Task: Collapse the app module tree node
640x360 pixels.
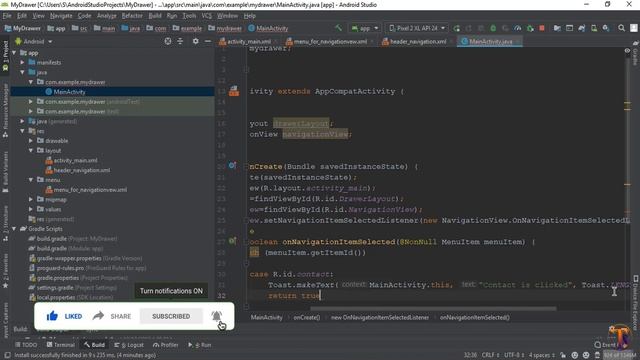Action: (x=15, y=53)
